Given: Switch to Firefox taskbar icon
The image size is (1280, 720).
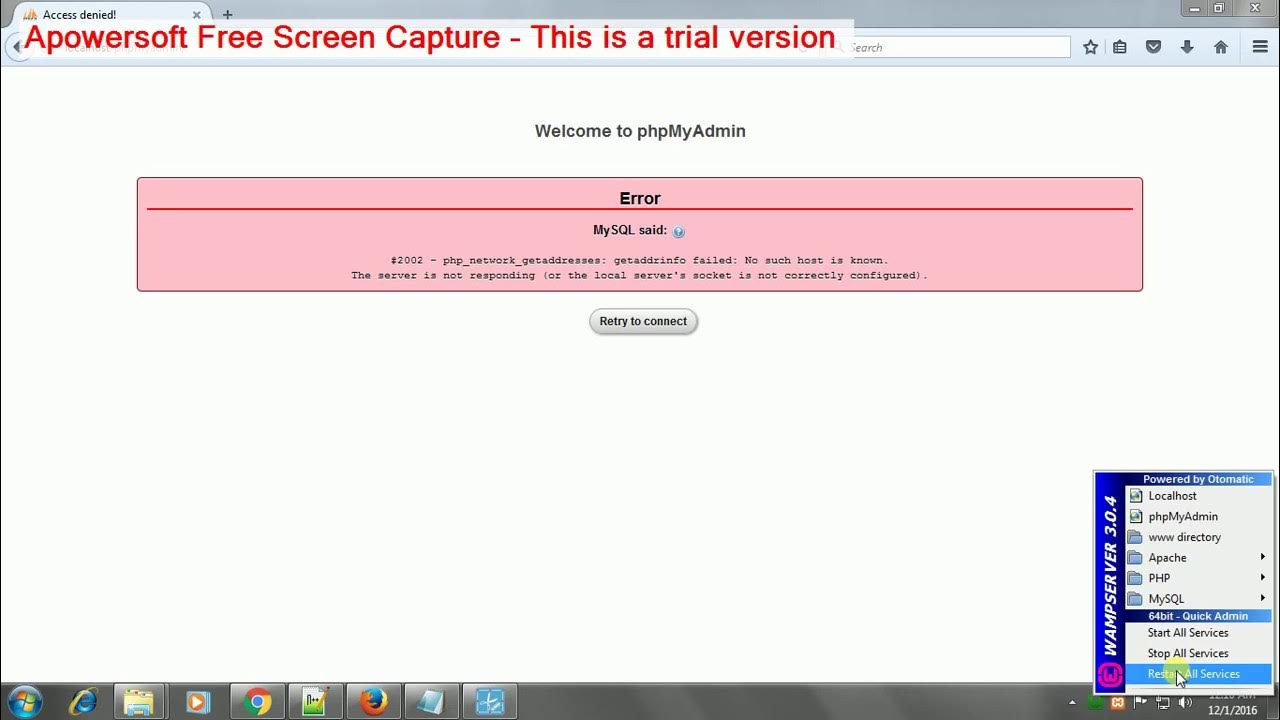Looking at the screenshot, I should pyautogui.click(x=373, y=702).
